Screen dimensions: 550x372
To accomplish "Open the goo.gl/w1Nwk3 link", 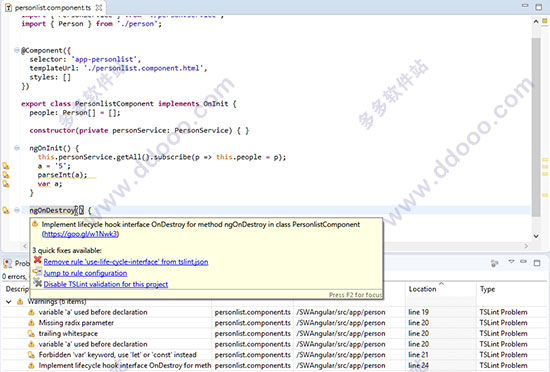I will click(80, 234).
